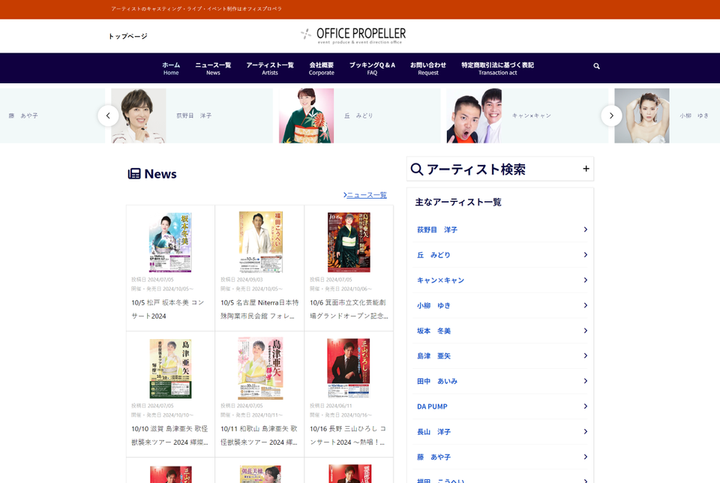Image resolution: width=720 pixels, height=483 pixels.
Task: Open 島津 亜矢 in artist list
Action: point(501,356)
